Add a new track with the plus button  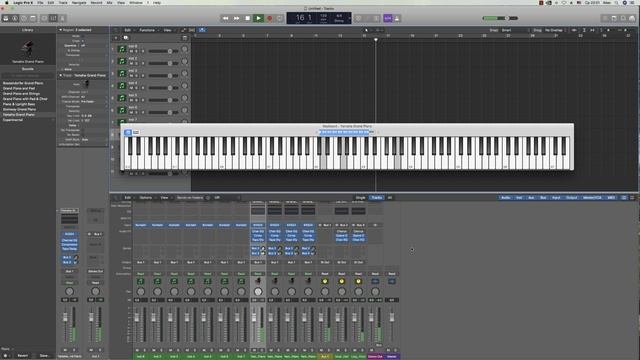point(116,38)
